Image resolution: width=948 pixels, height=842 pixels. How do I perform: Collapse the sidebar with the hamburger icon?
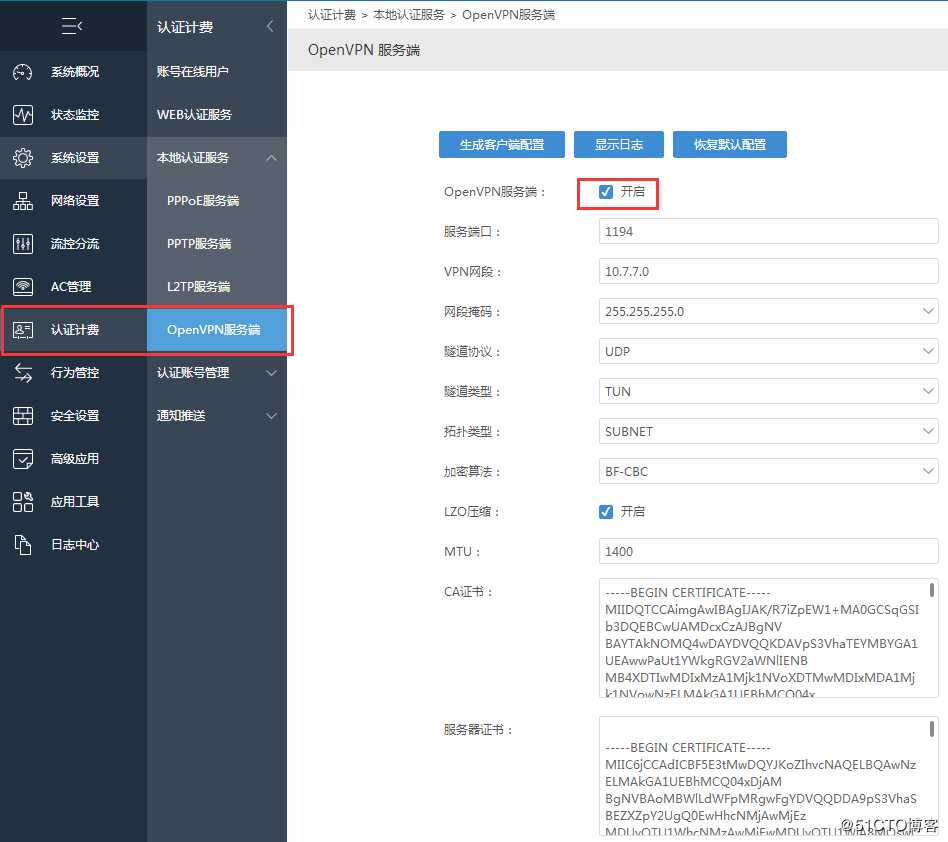click(x=72, y=26)
